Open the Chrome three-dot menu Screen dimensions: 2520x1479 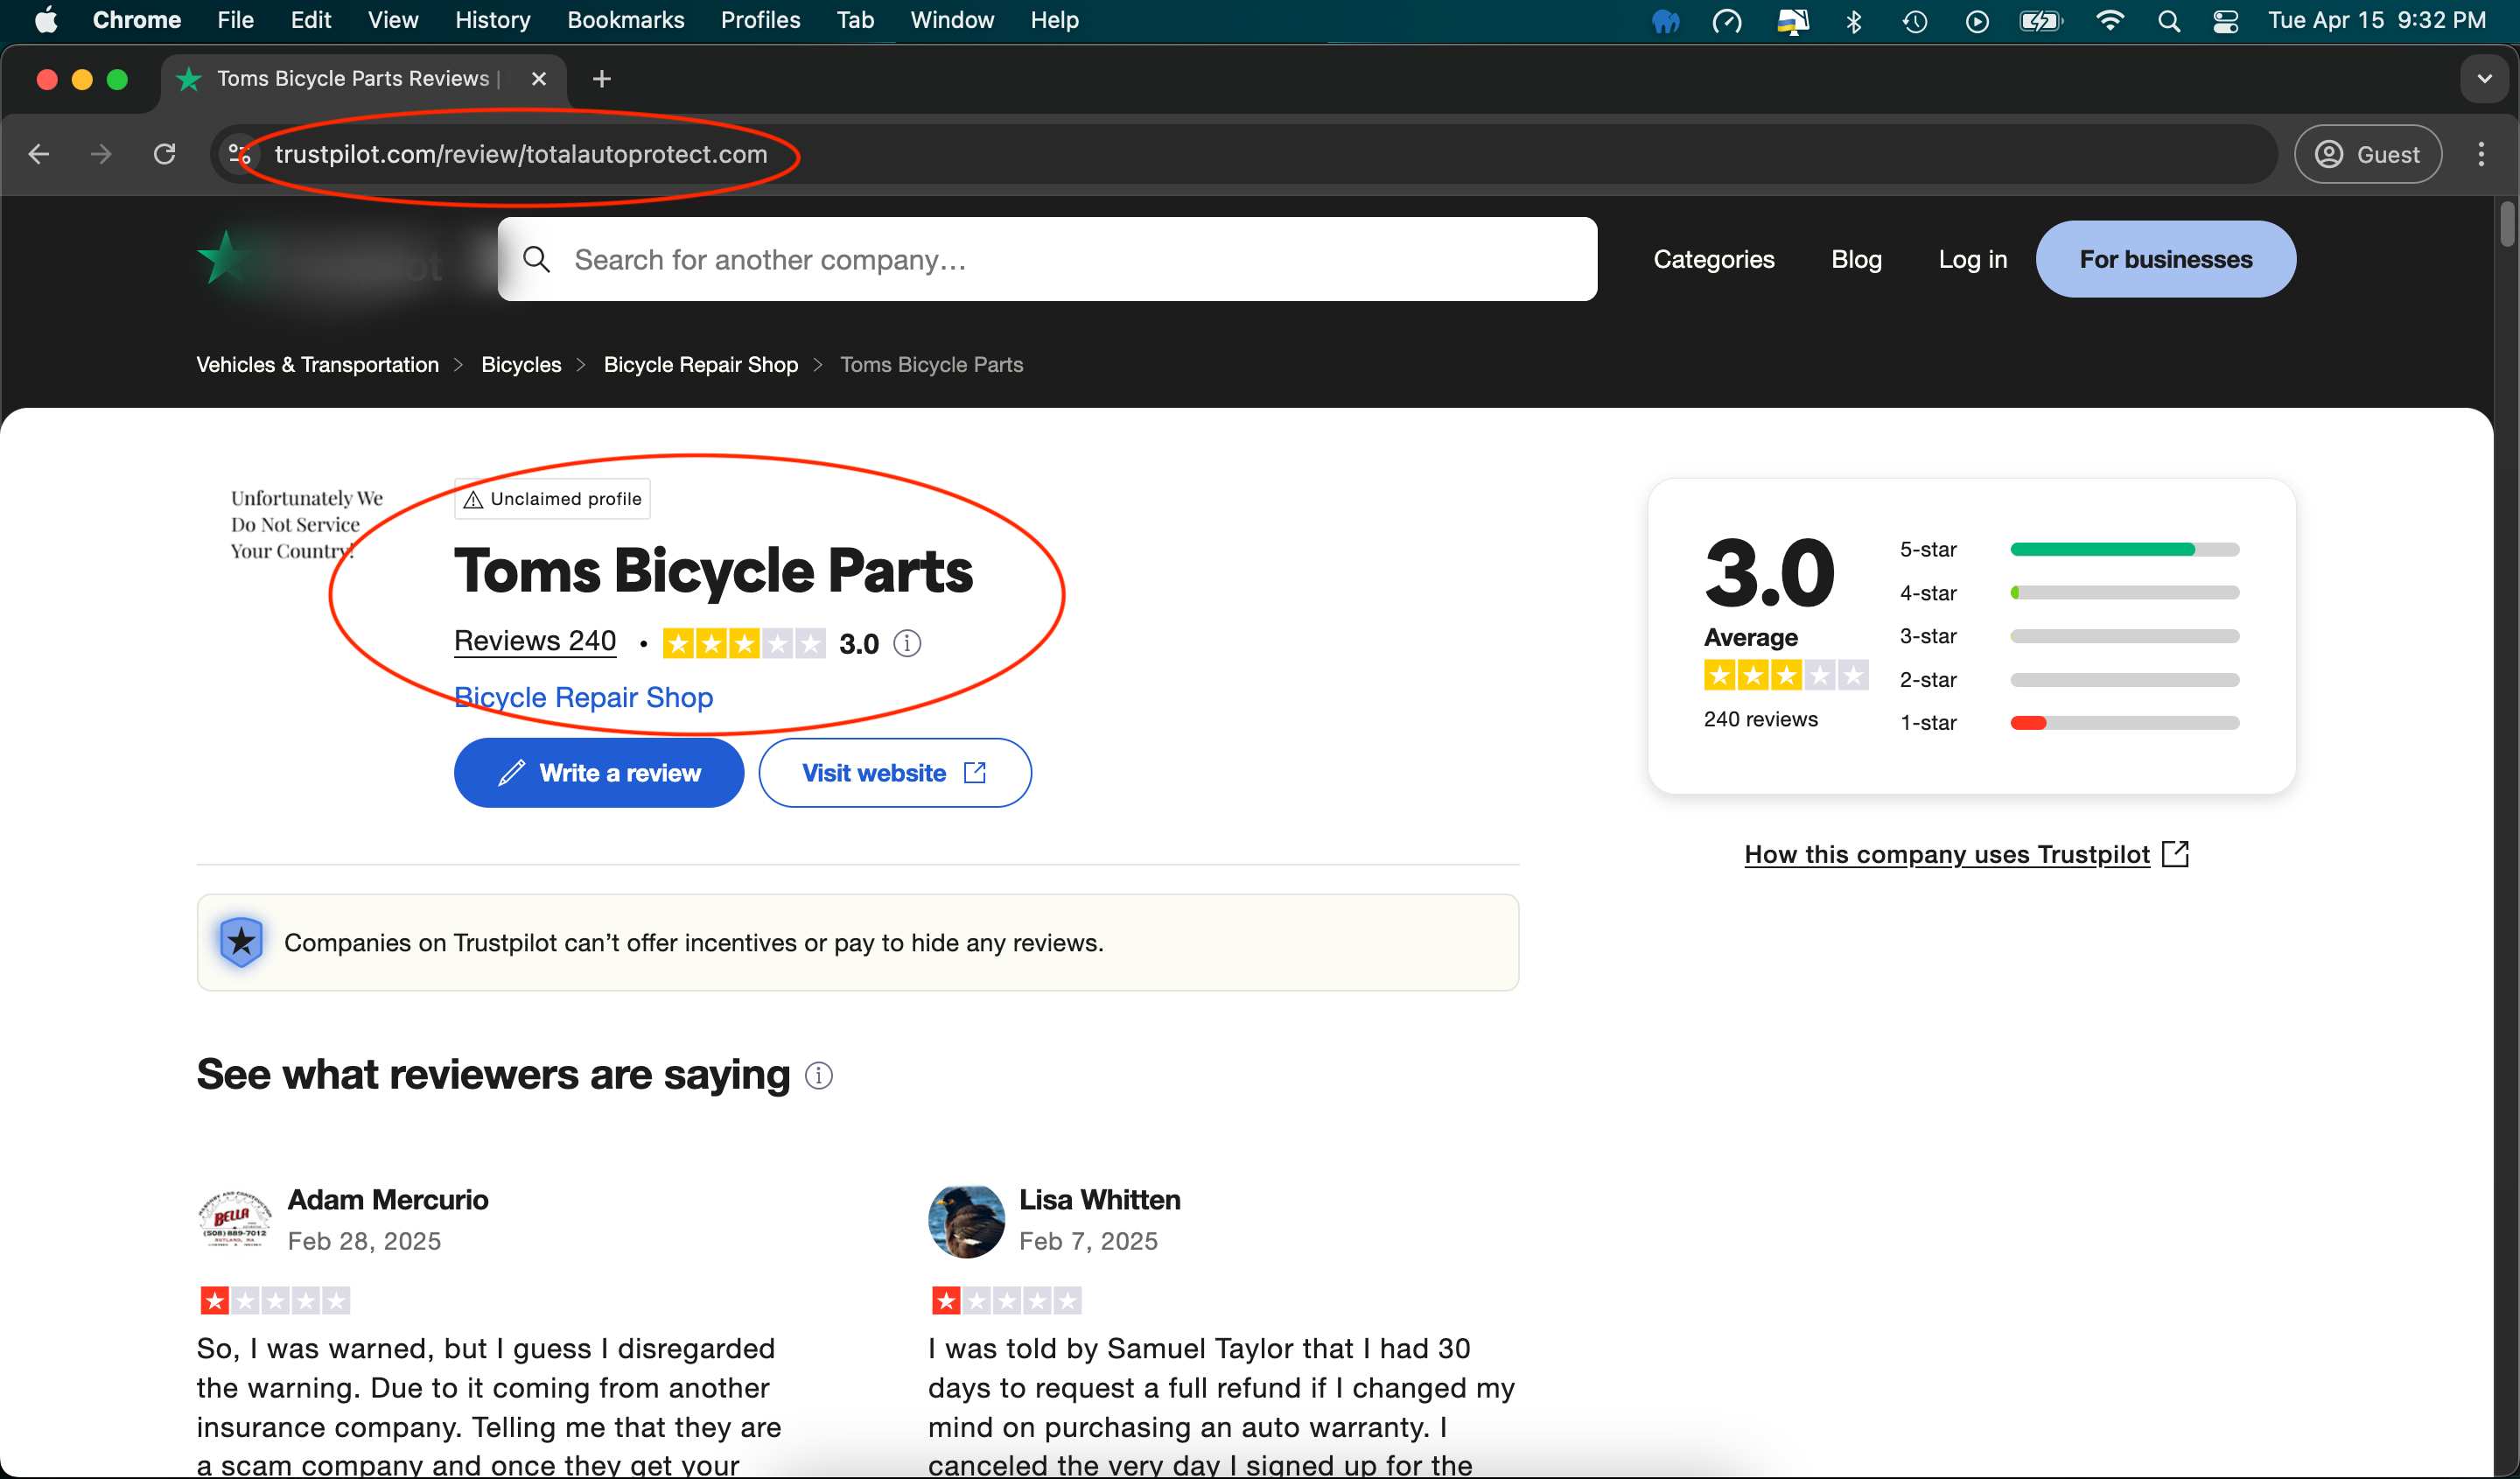[2481, 154]
